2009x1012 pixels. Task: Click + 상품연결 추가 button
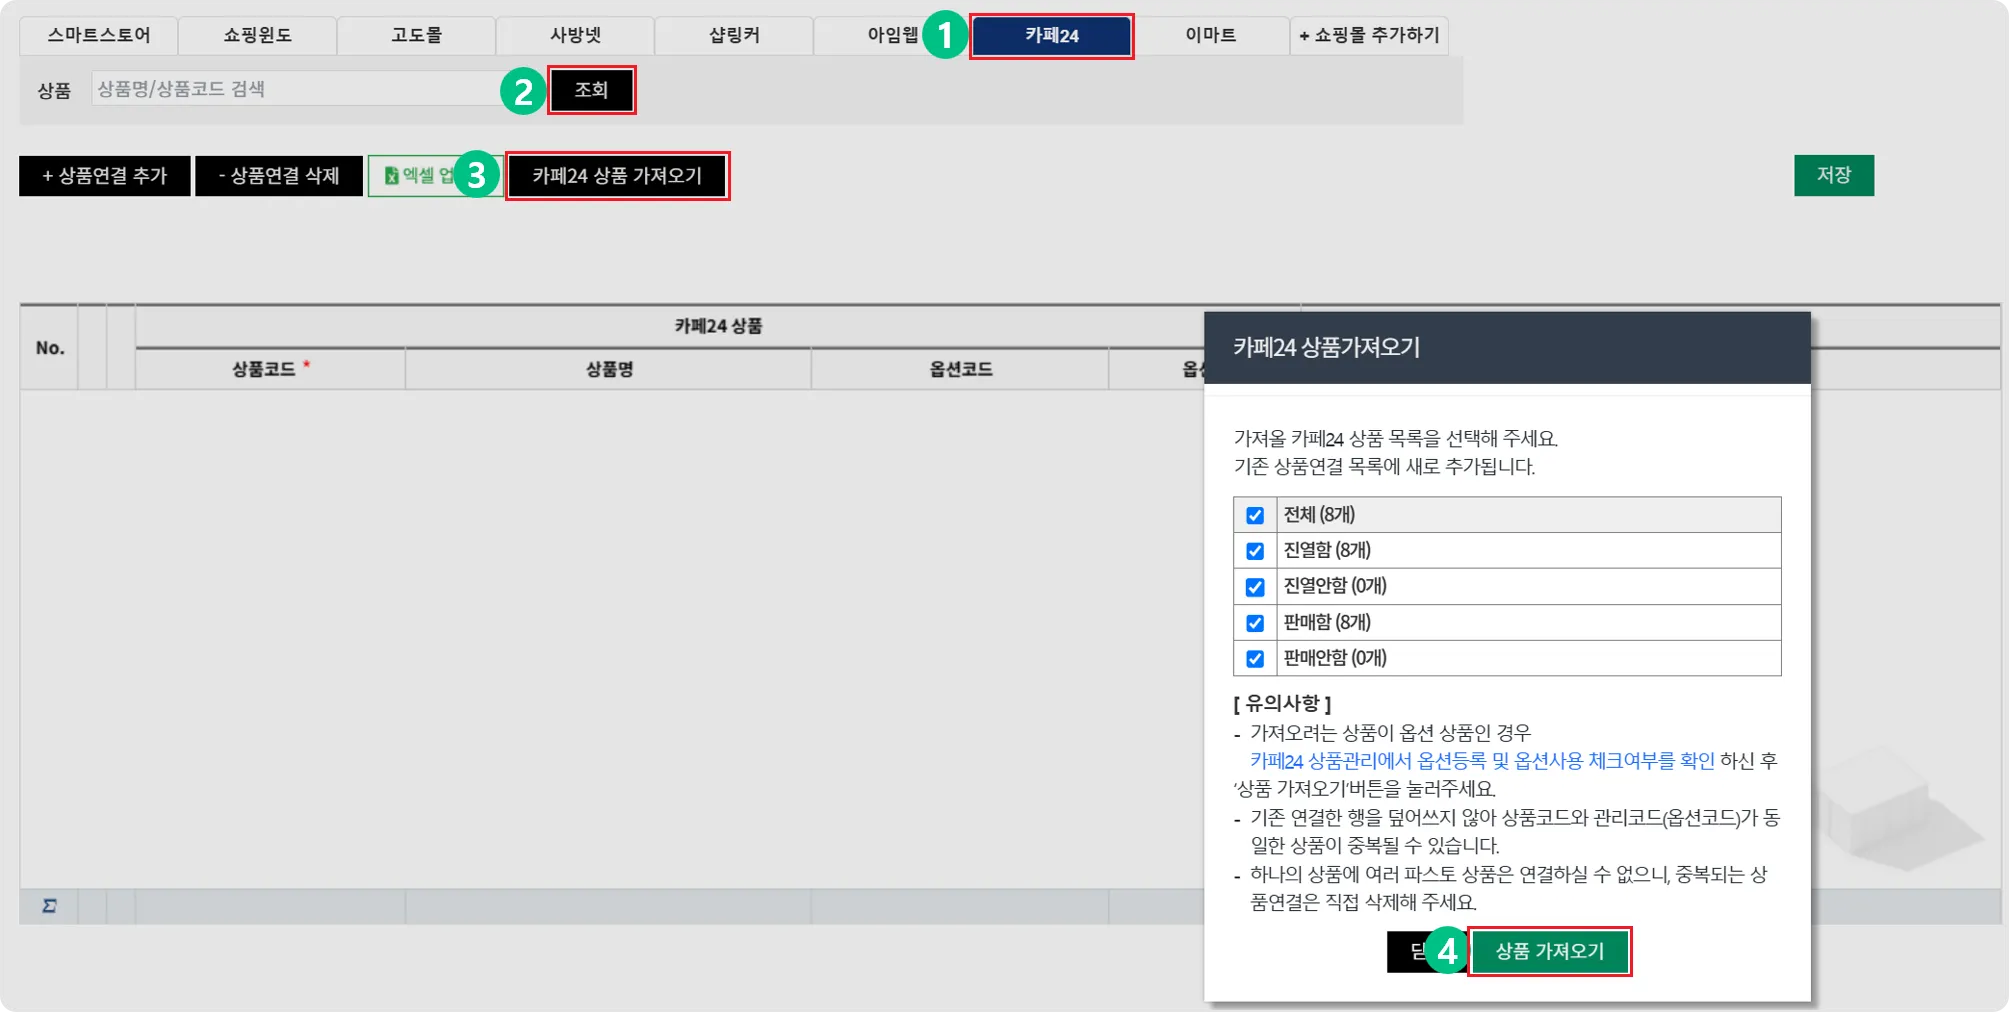(105, 176)
